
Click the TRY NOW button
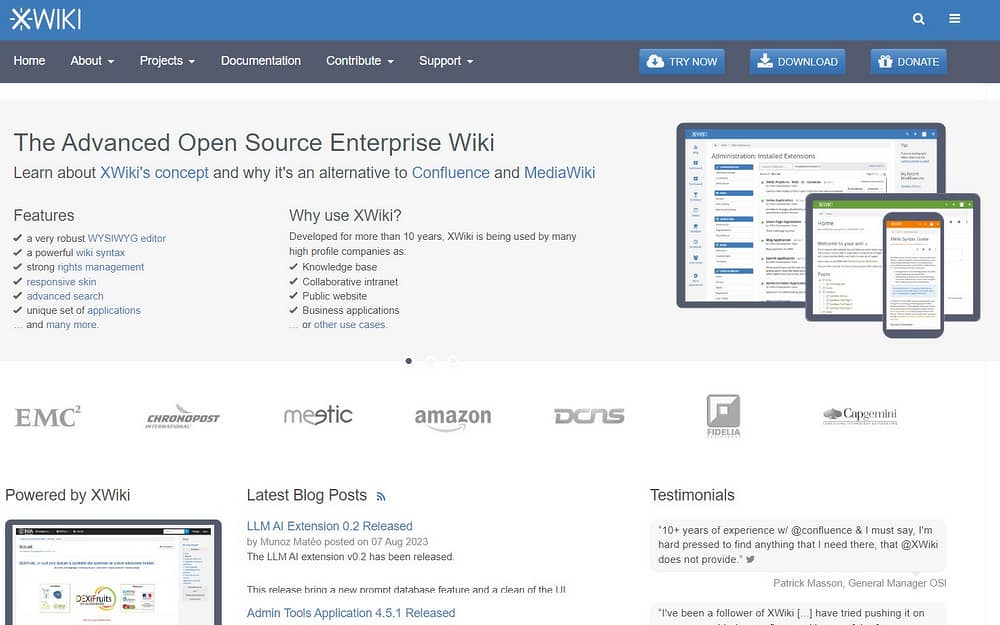click(x=683, y=62)
